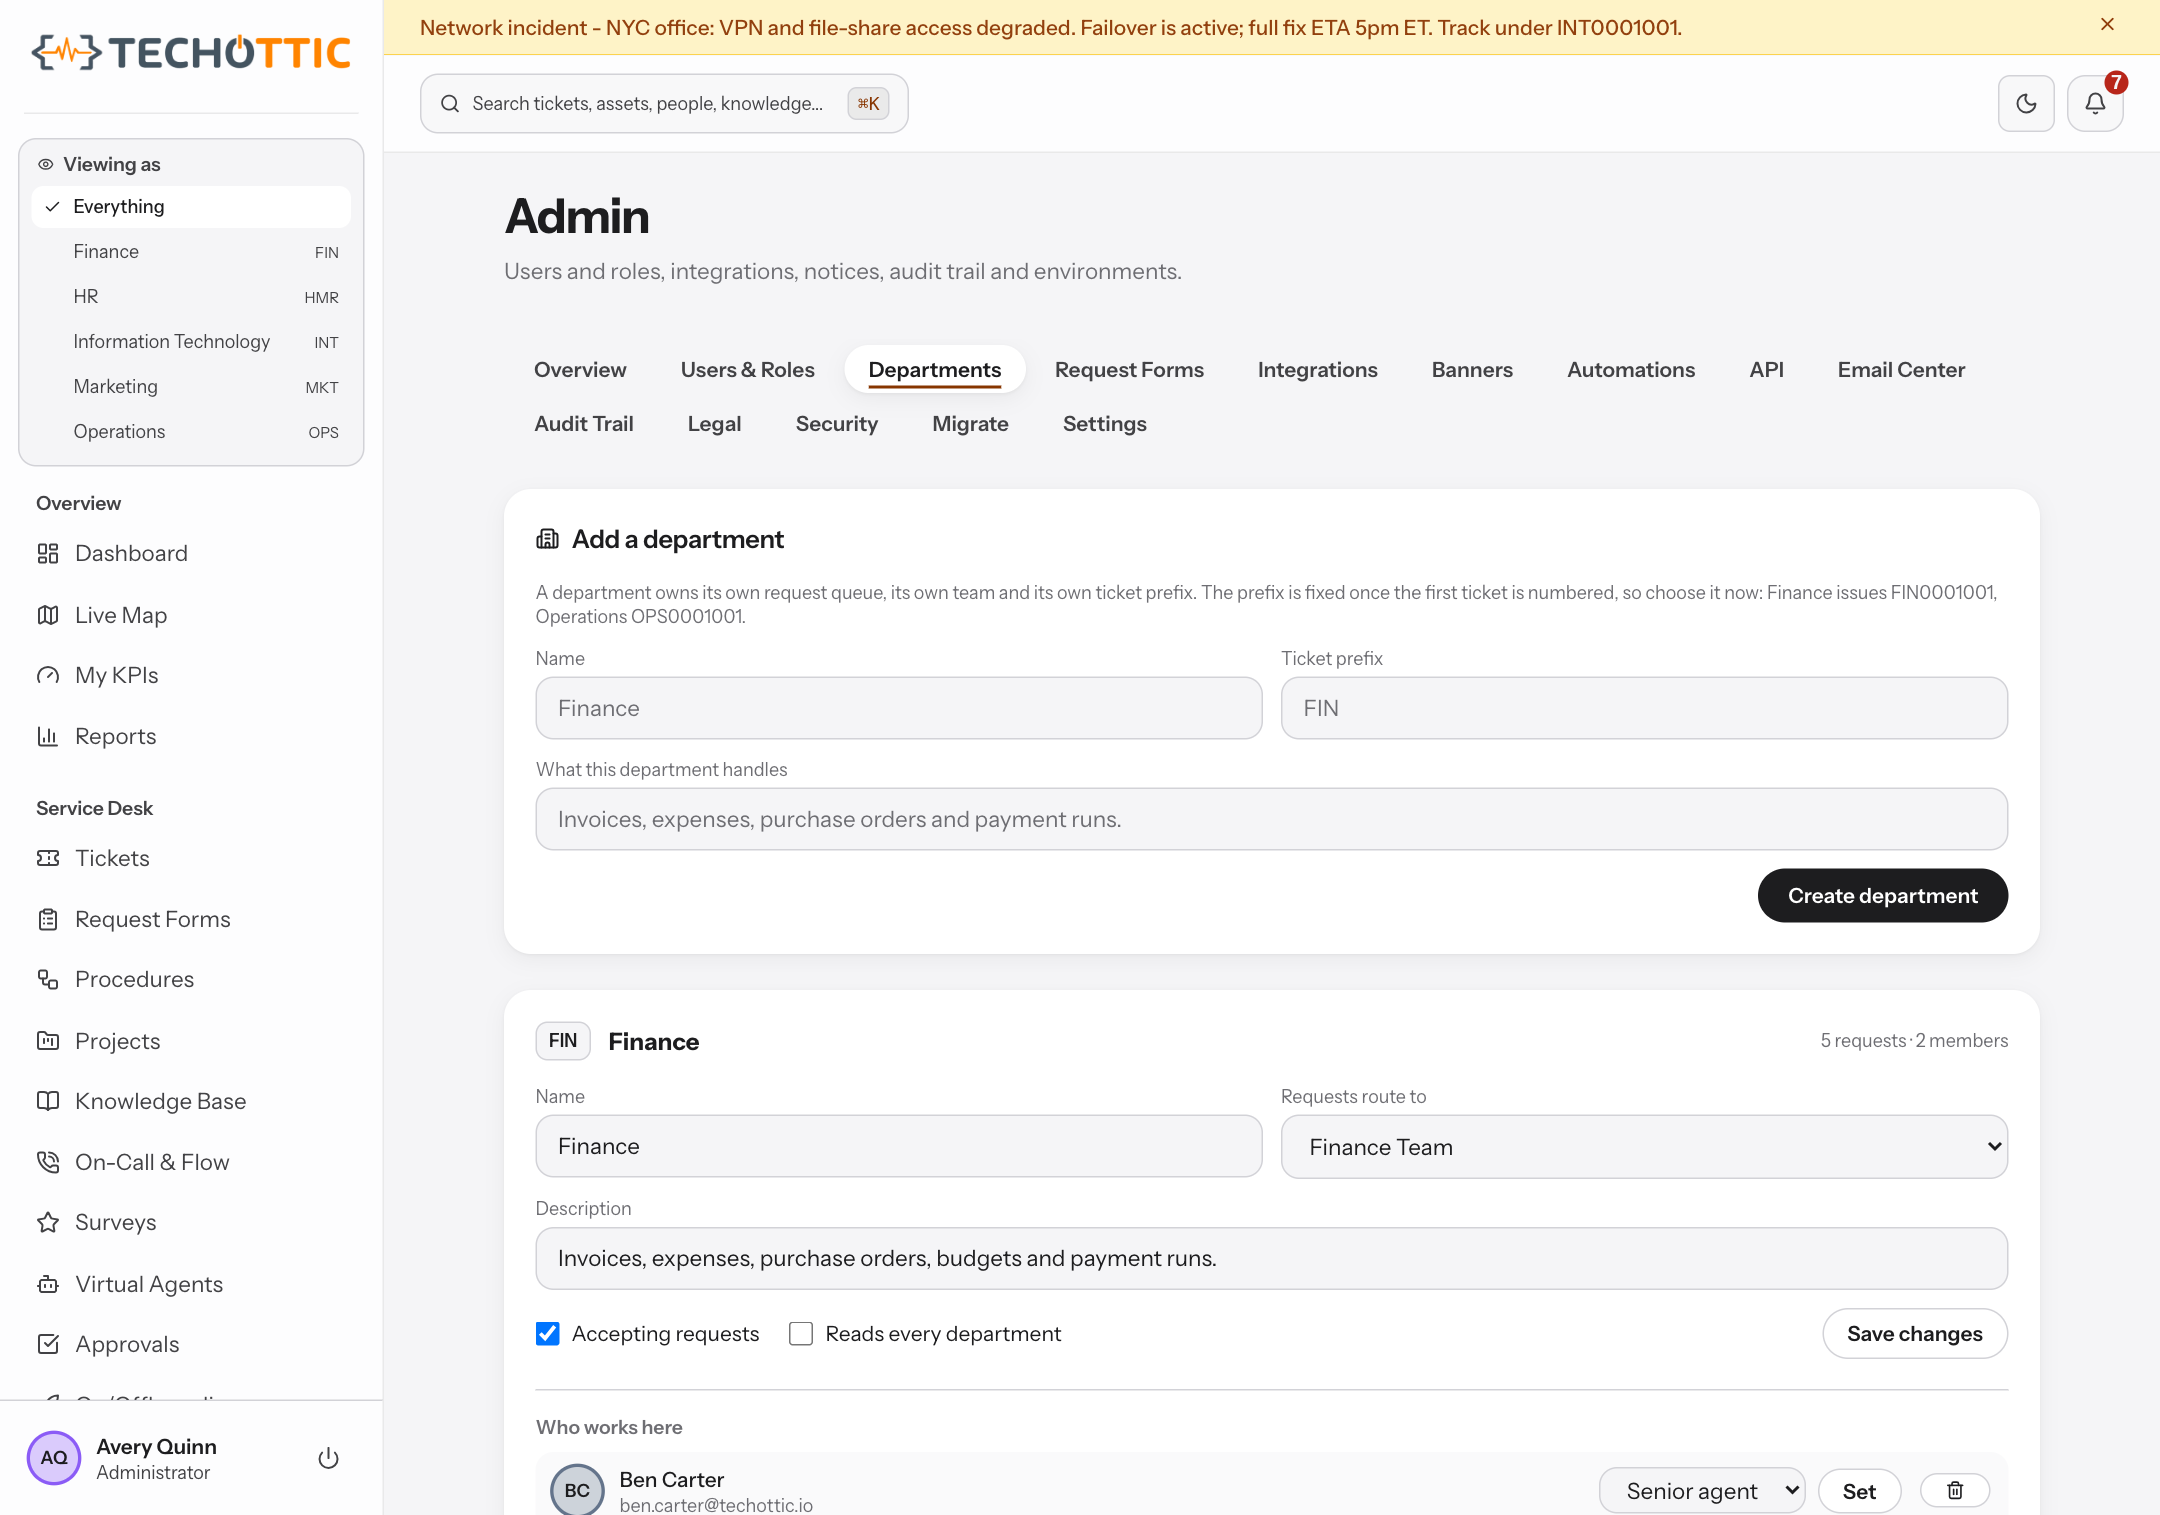
Task: Open Virtual Agents via its robot icon
Action: pos(48,1284)
